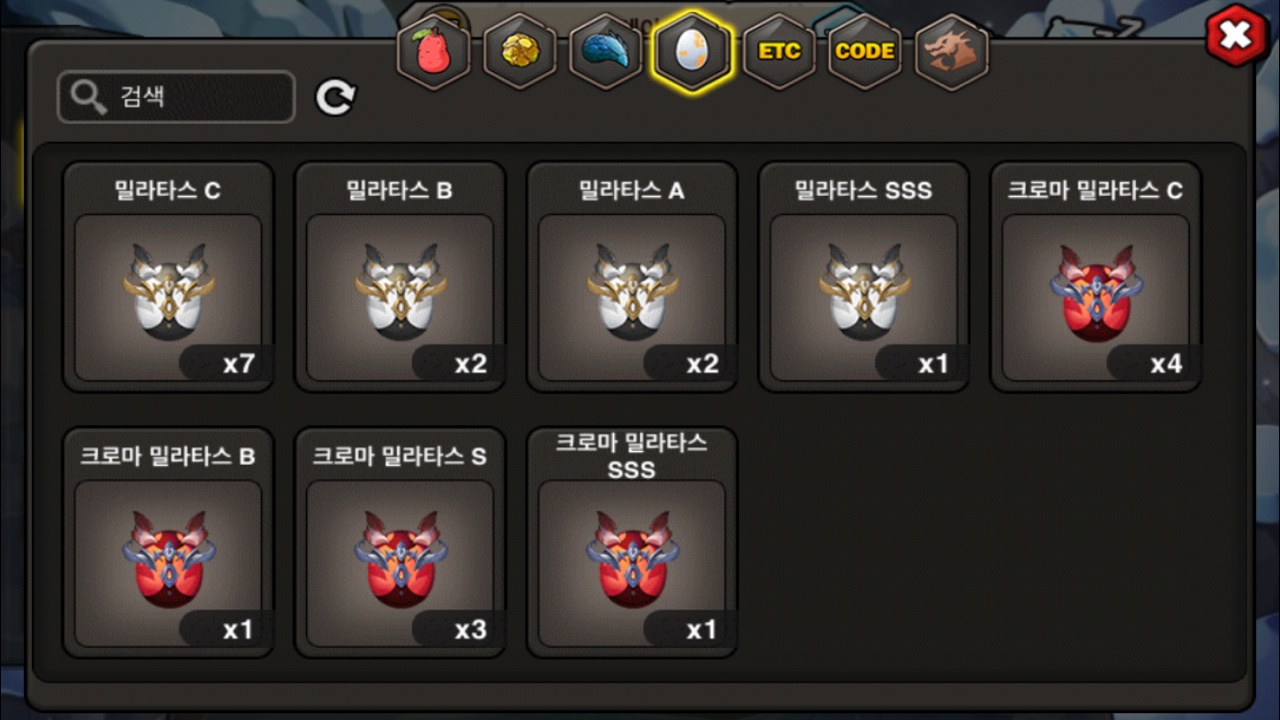Image resolution: width=1280 pixels, height=720 pixels.
Task: Switch to the ETC tab
Action: coord(779,52)
